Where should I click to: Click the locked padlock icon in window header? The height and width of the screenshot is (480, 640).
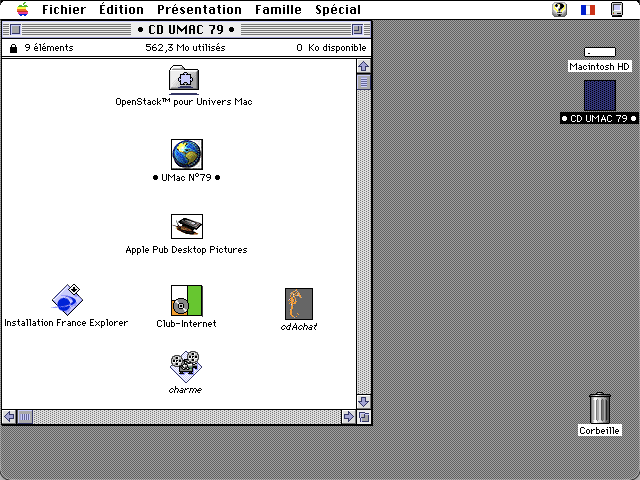[13, 49]
